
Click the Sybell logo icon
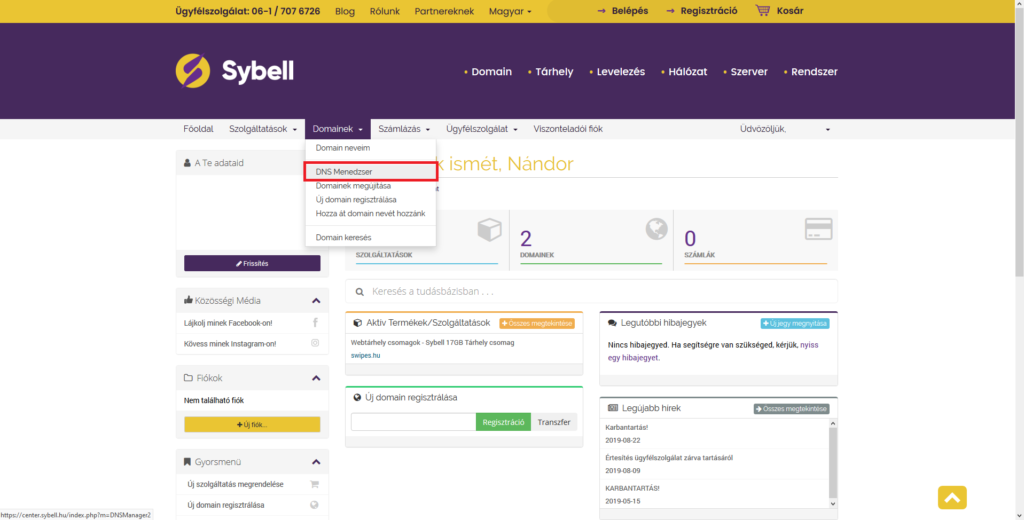click(193, 71)
